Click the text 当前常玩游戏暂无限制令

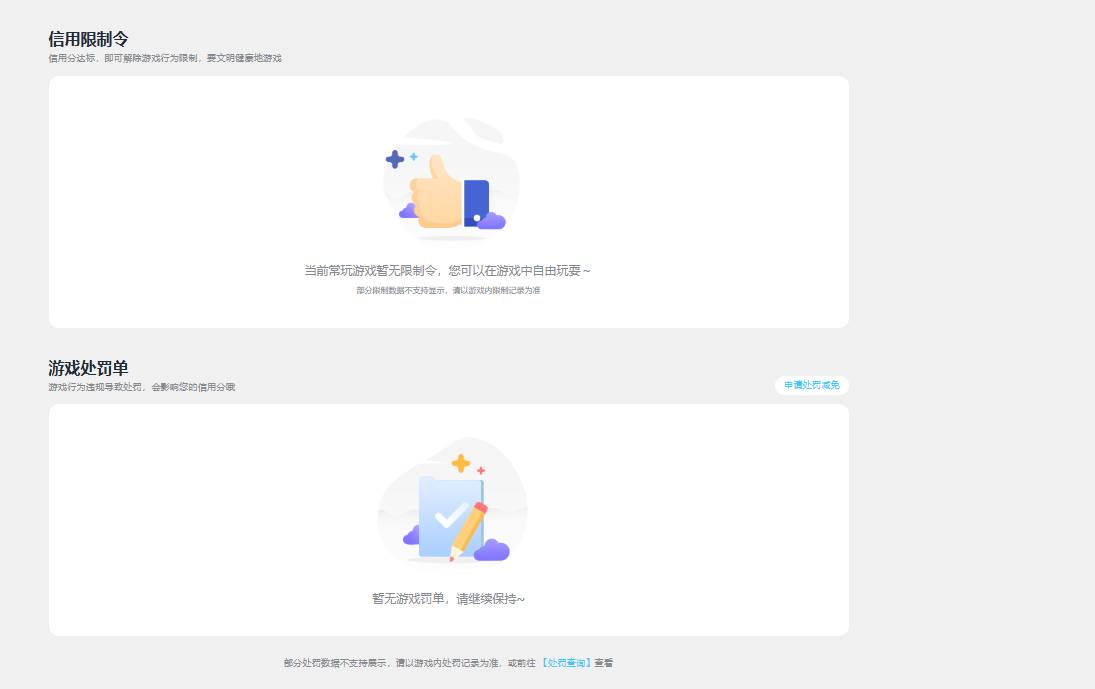point(370,271)
